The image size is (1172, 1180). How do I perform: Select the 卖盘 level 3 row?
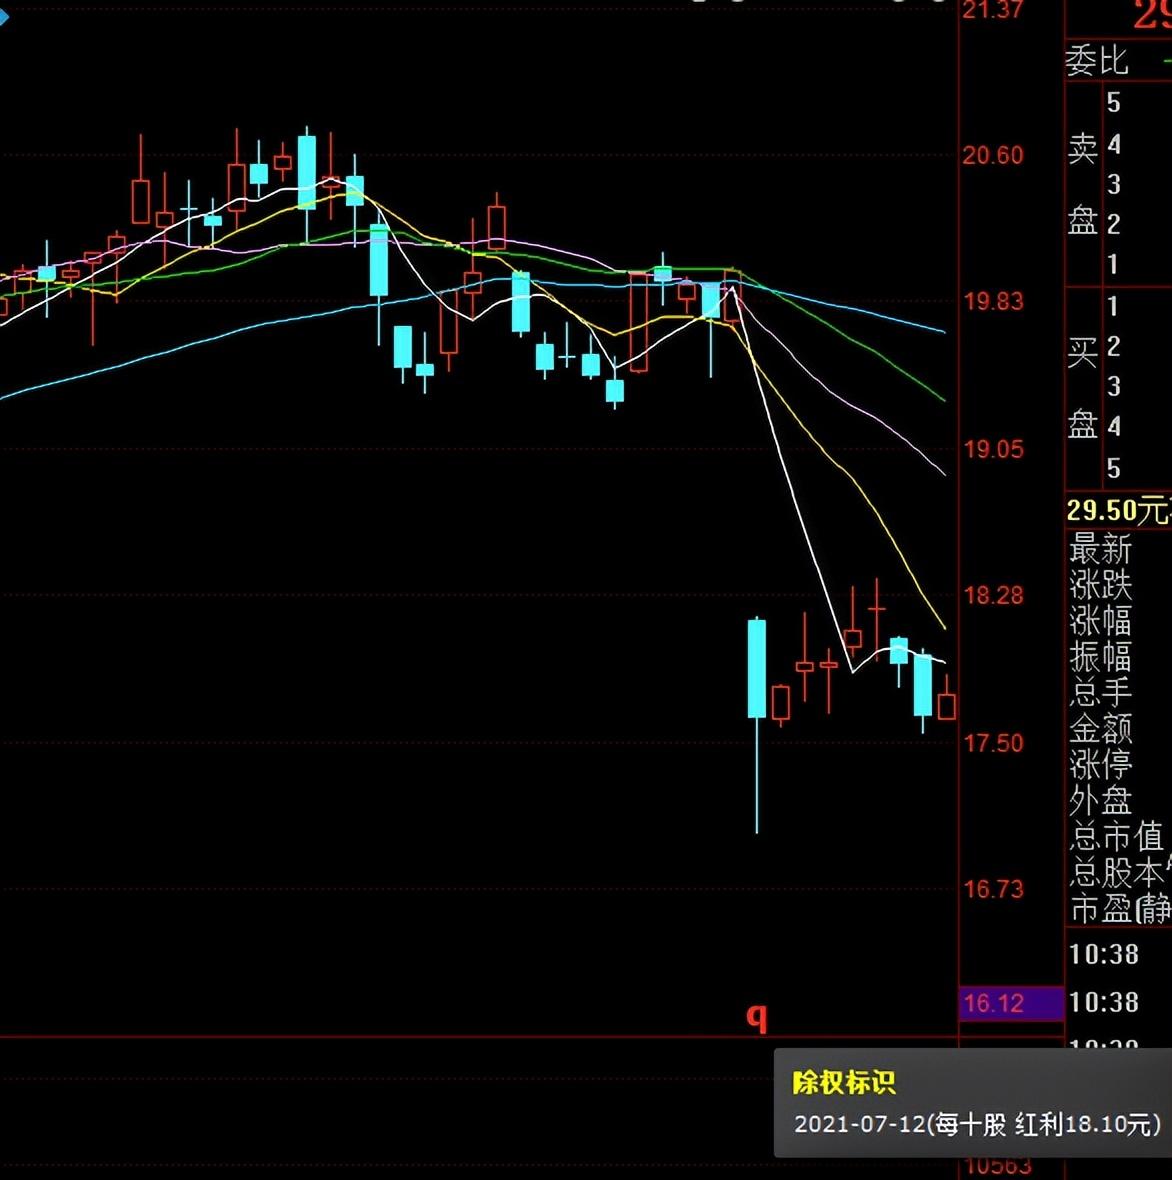1137,184
